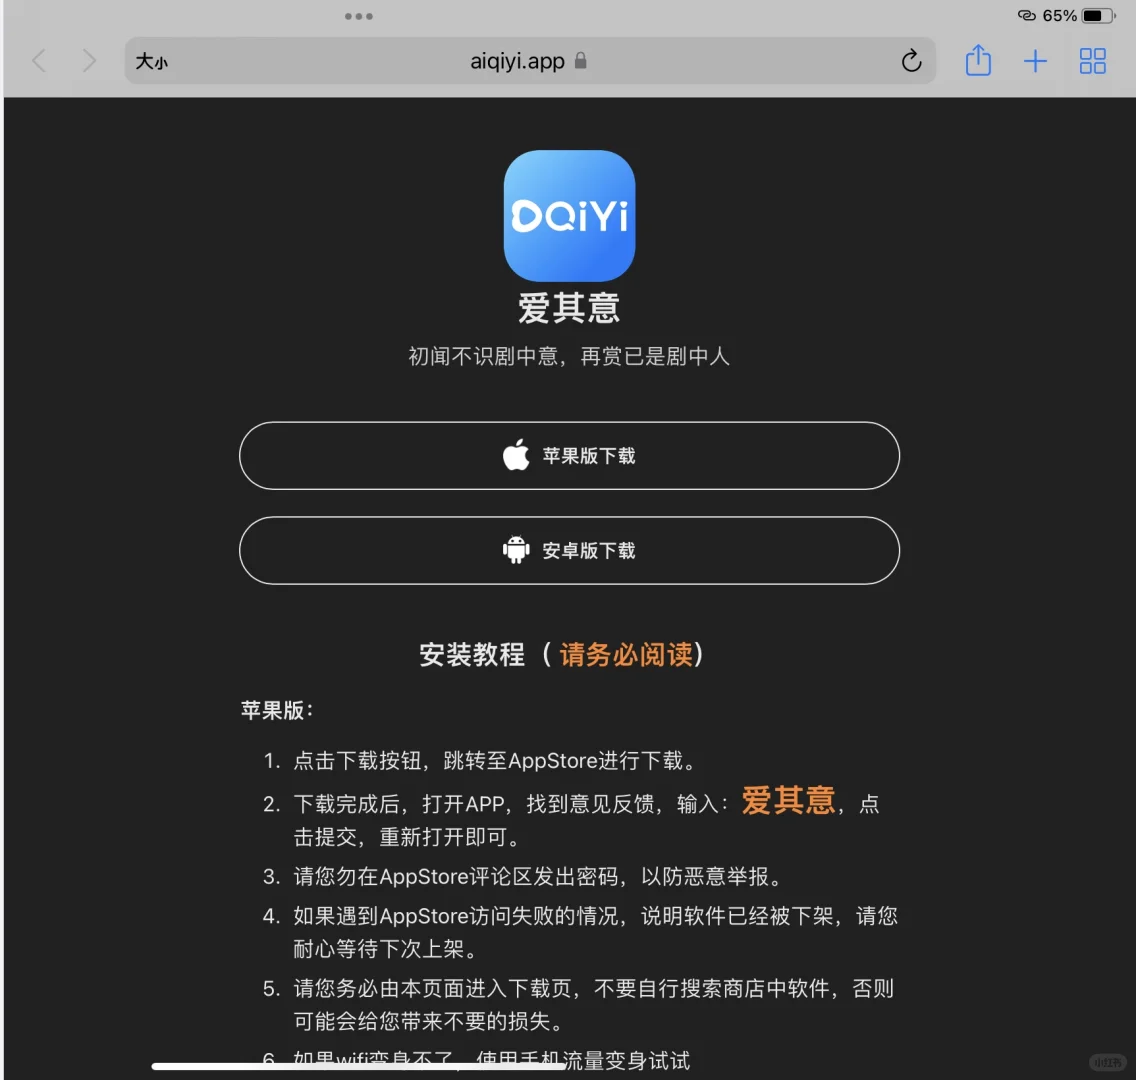1136x1080 pixels.
Task: Tap the aiqiyi.app address field
Action: [530, 61]
